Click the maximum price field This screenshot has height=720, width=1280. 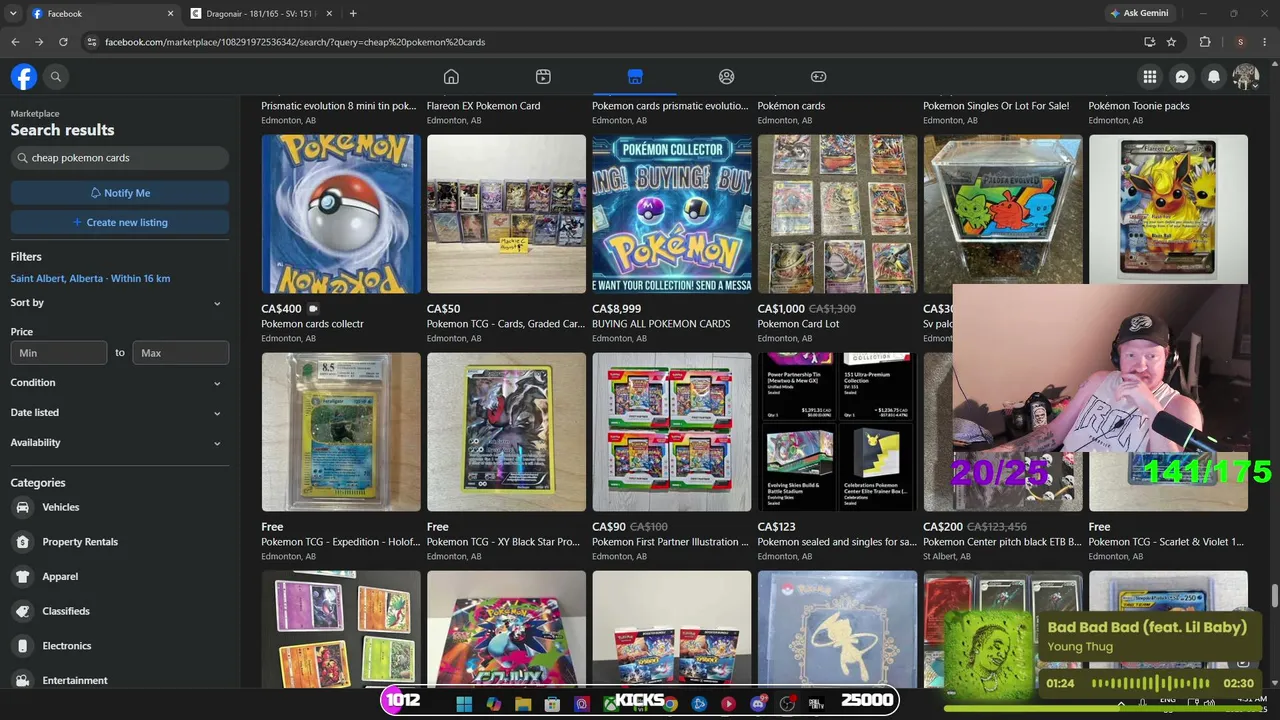tap(181, 353)
